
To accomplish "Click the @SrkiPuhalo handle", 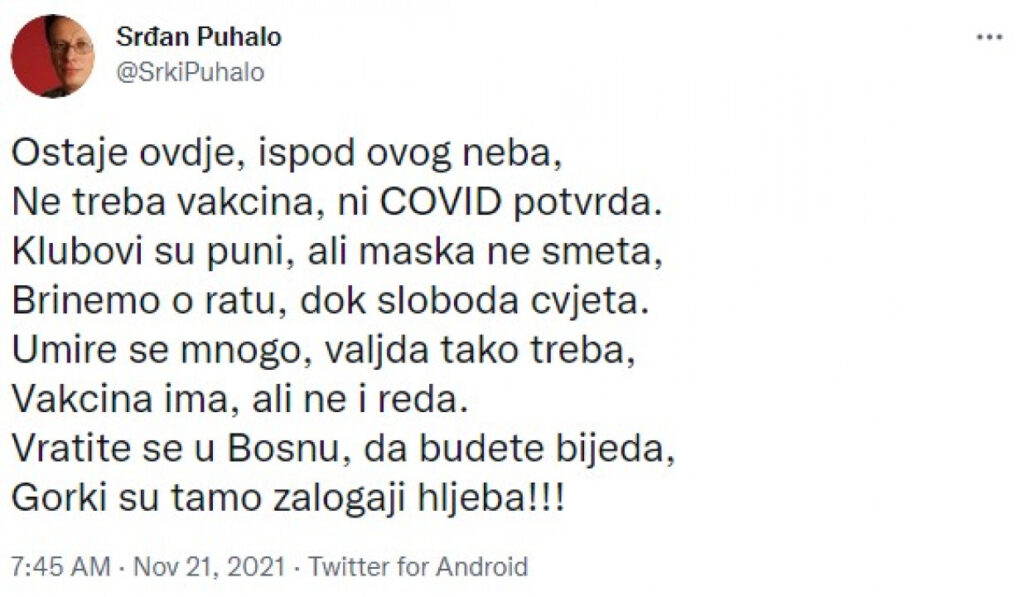I will pyautogui.click(x=191, y=73).
